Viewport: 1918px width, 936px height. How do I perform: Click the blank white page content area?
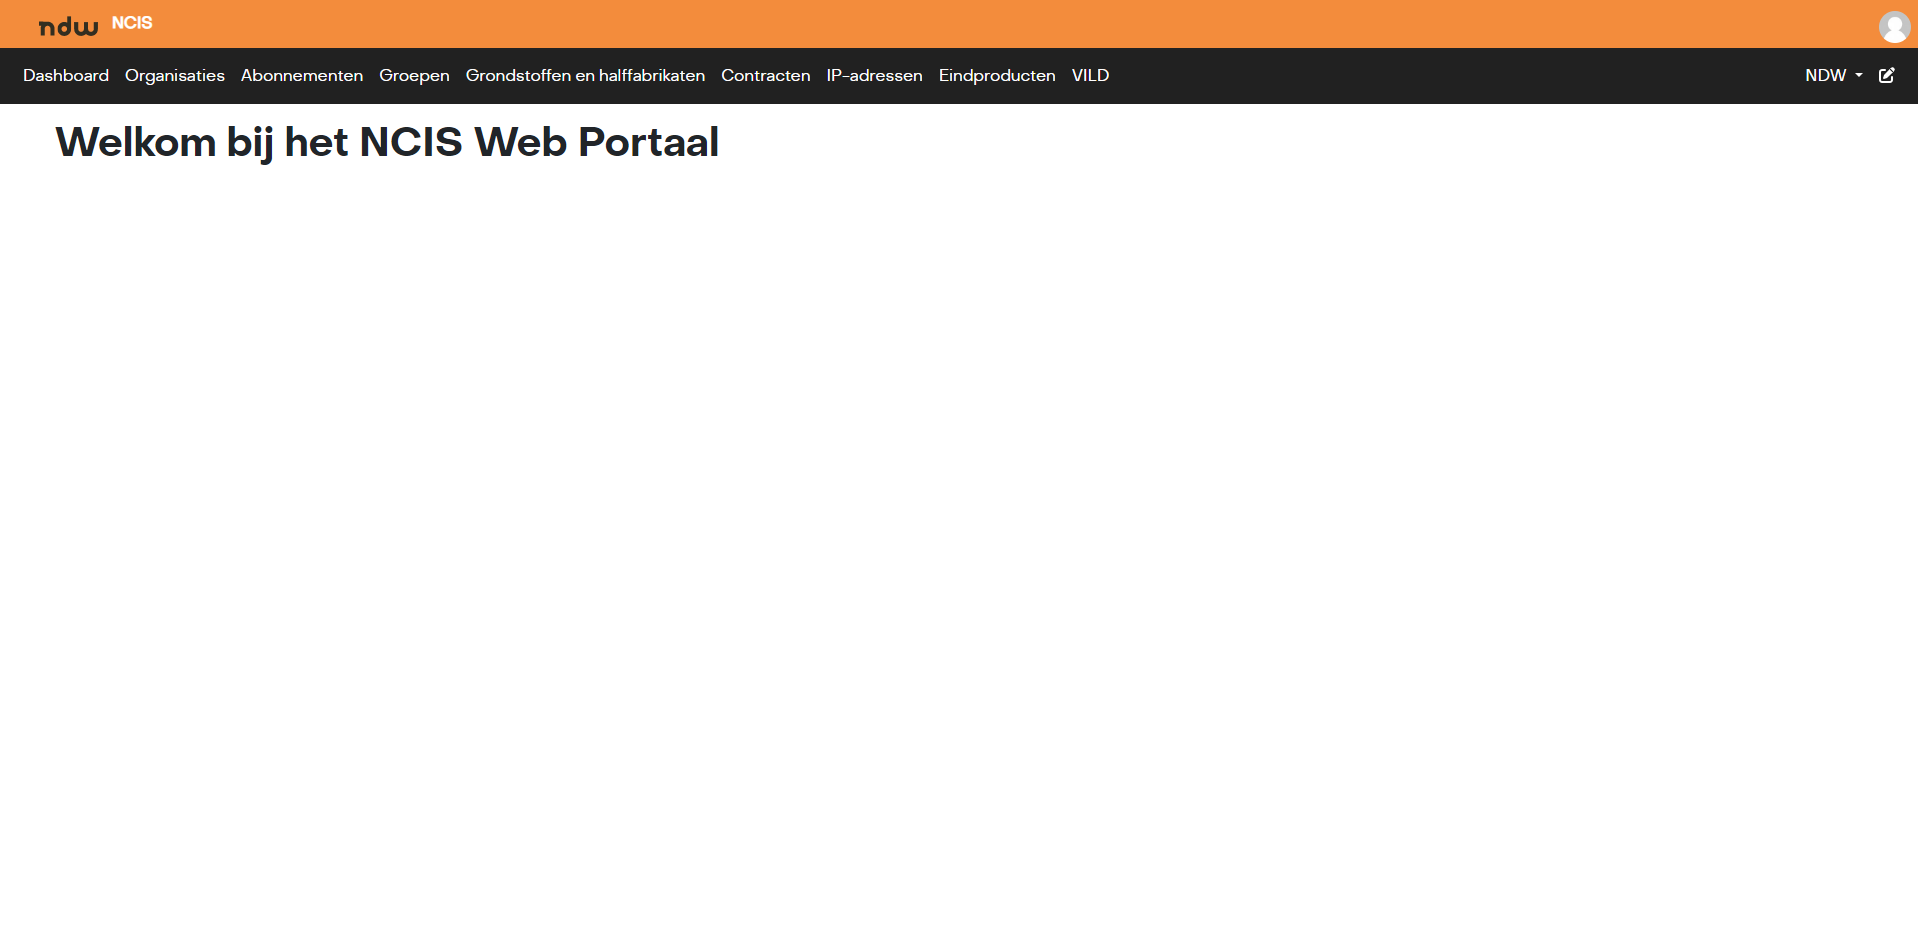(959, 550)
